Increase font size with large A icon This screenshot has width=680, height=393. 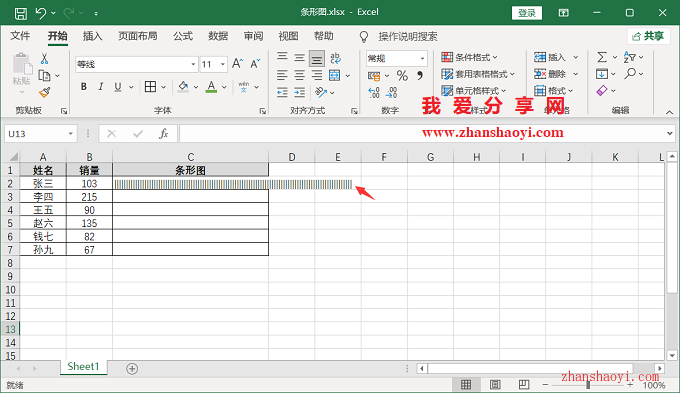[x=237, y=64]
